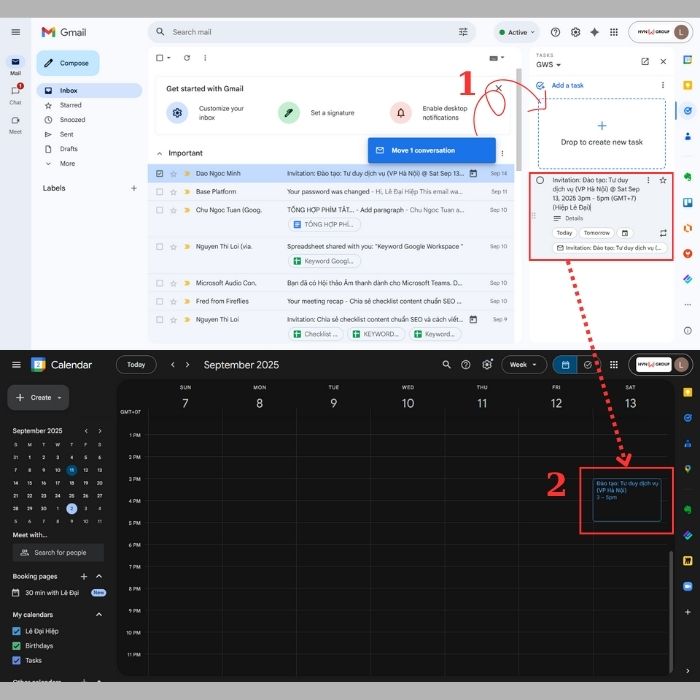Screen dimensions: 700x700
Task: Go to previous week in Calendar
Action: point(173,365)
